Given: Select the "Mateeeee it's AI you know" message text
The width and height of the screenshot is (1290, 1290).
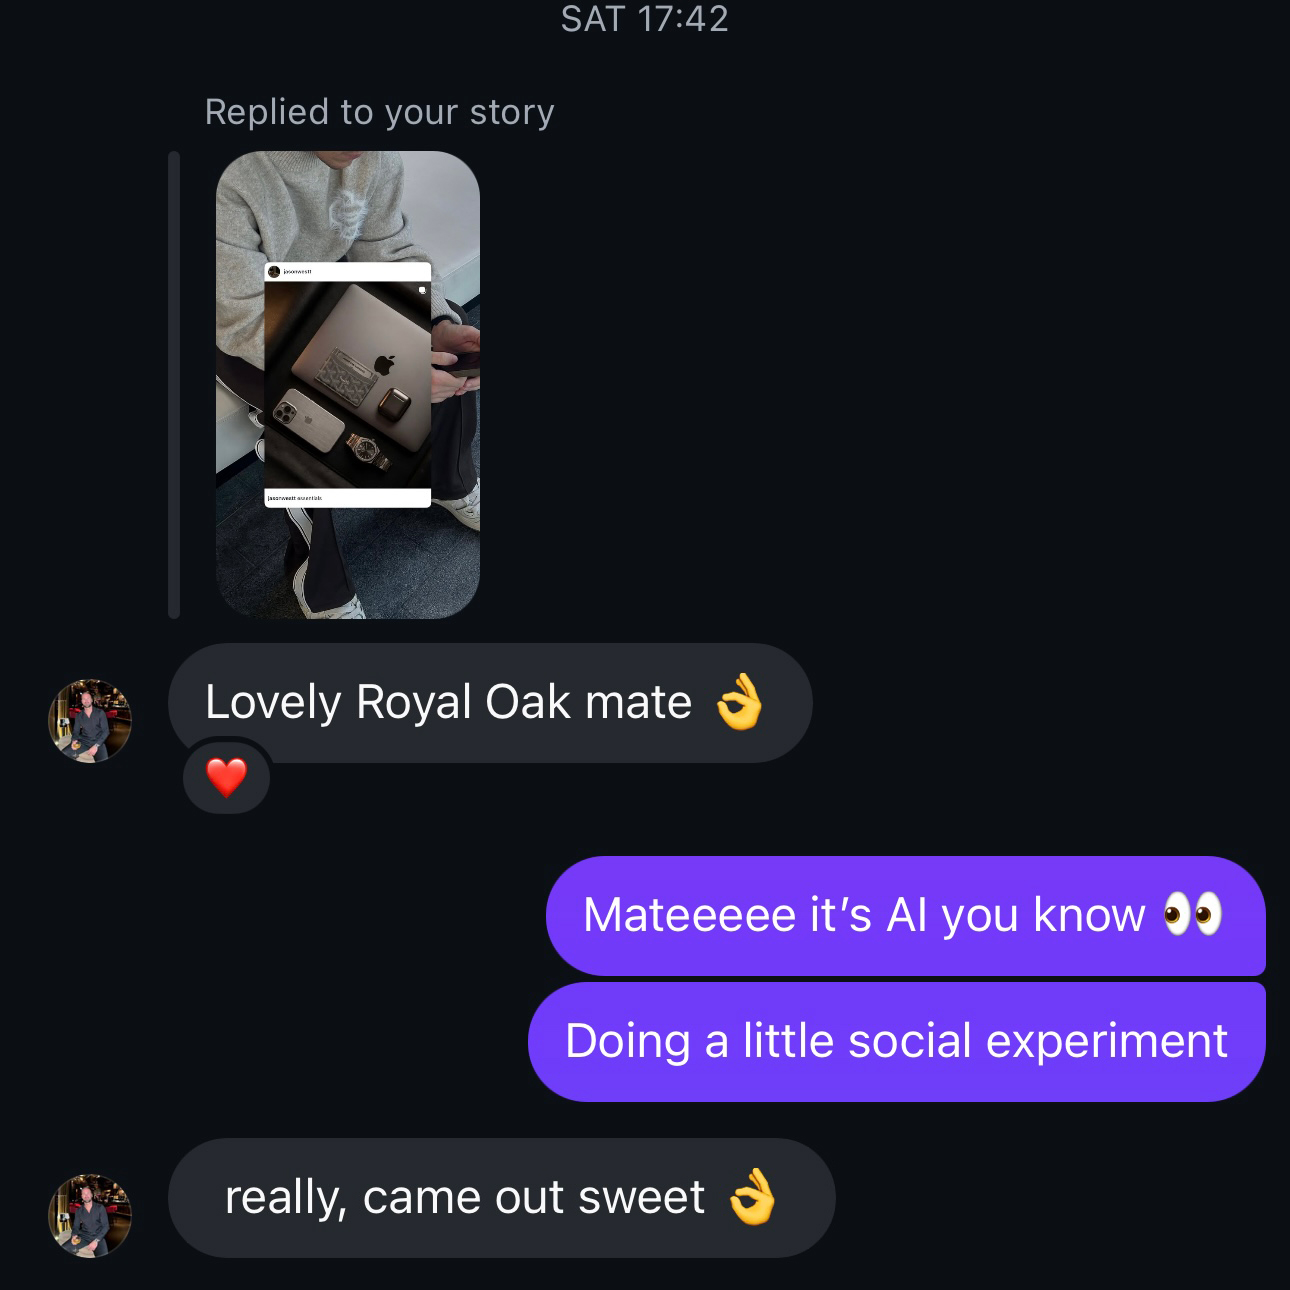Looking at the screenshot, I should pyautogui.click(x=863, y=915).
